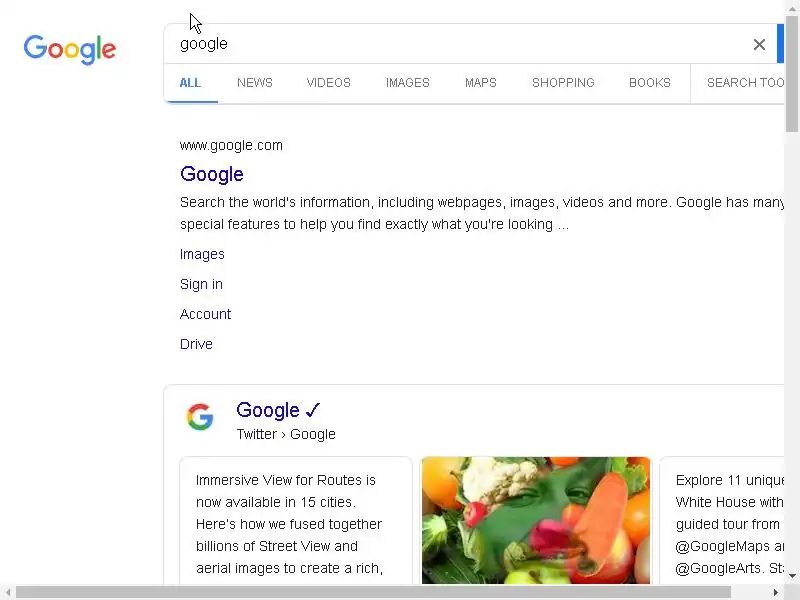Click the vegetable face tweet image

535,520
